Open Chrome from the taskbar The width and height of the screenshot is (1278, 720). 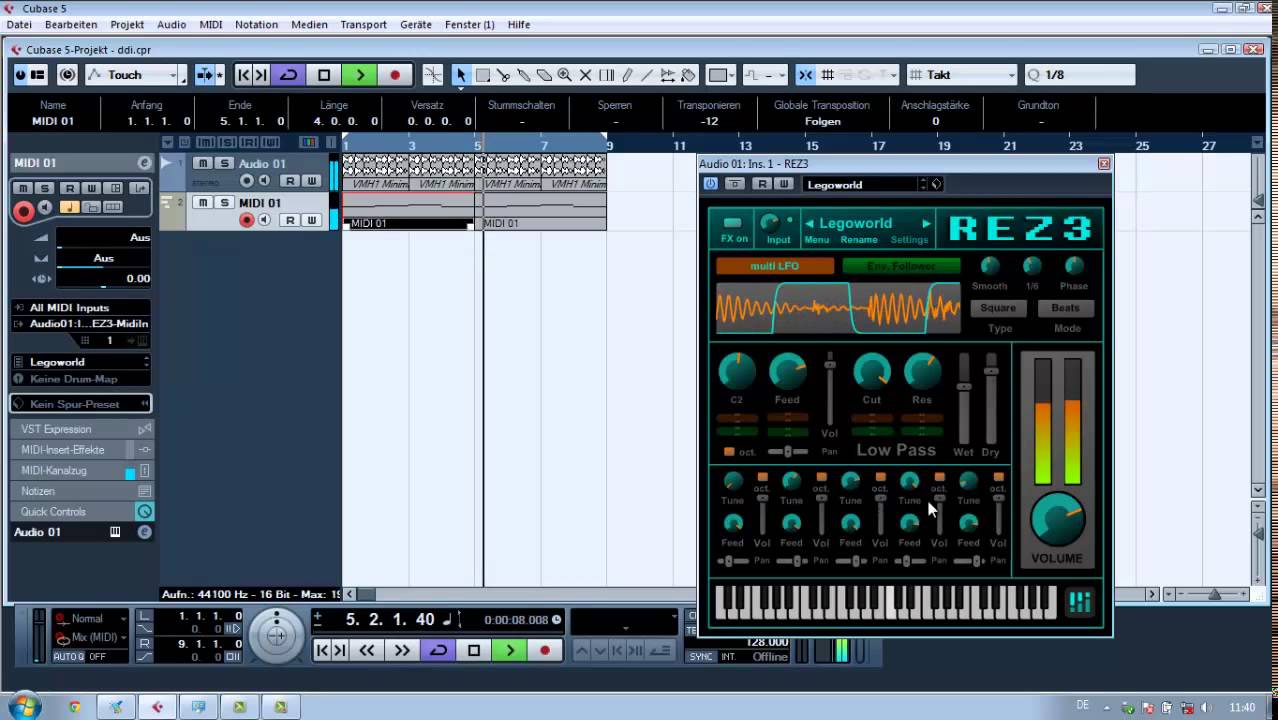tap(75, 707)
